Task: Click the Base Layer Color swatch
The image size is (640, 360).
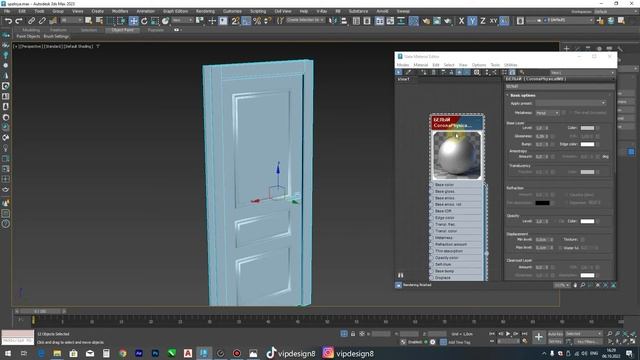Action: pyautogui.click(x=587, y=128)
